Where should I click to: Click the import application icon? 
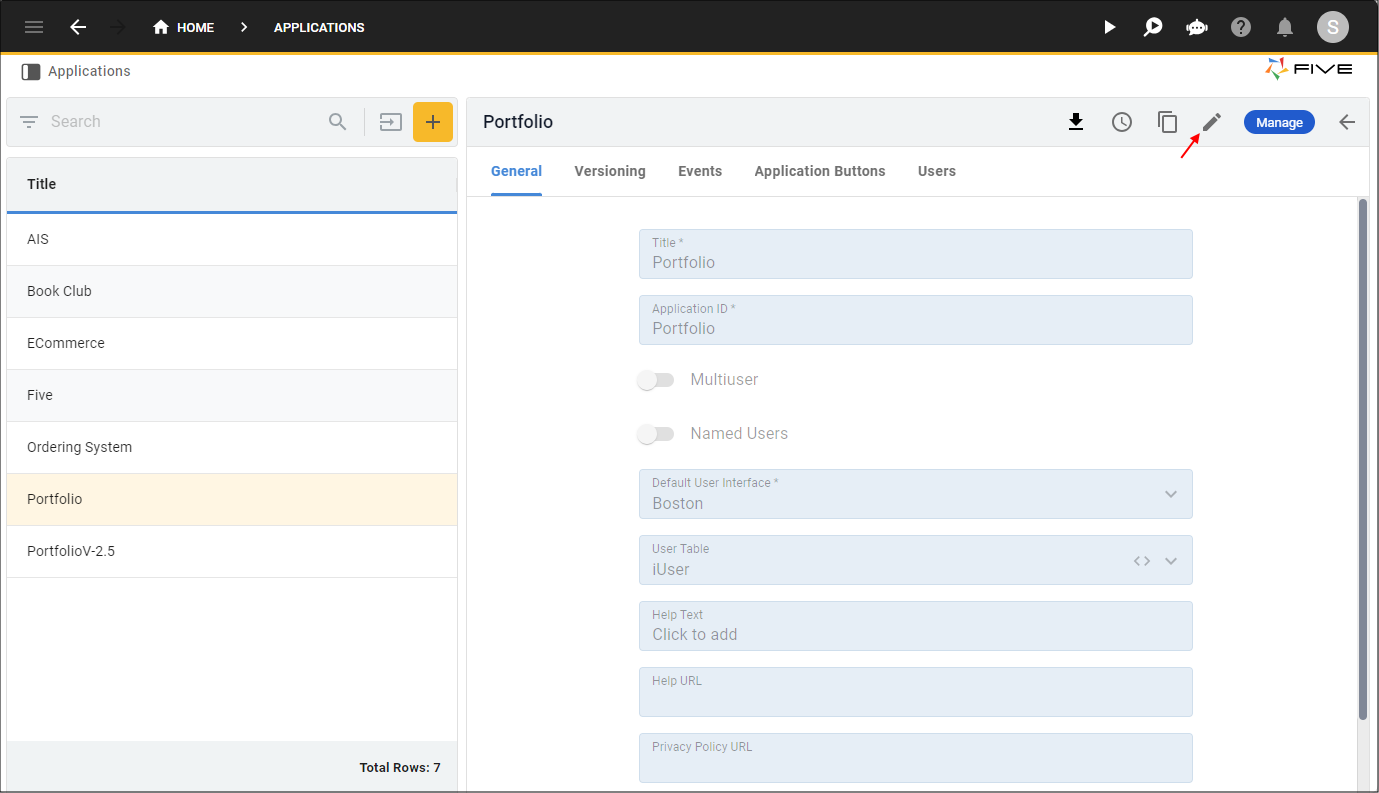pyautogui.click(x=390, y=122)
